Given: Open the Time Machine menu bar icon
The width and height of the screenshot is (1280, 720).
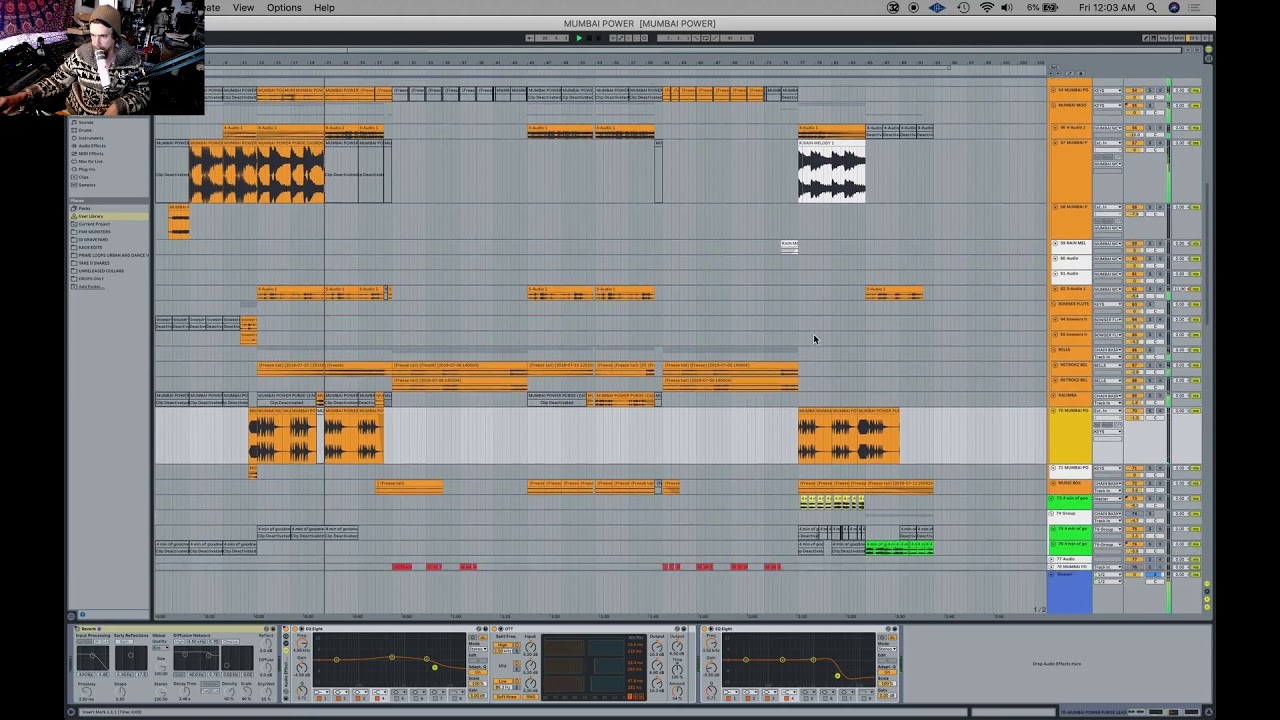Looking at the screenshot, I should click(963, 8).
